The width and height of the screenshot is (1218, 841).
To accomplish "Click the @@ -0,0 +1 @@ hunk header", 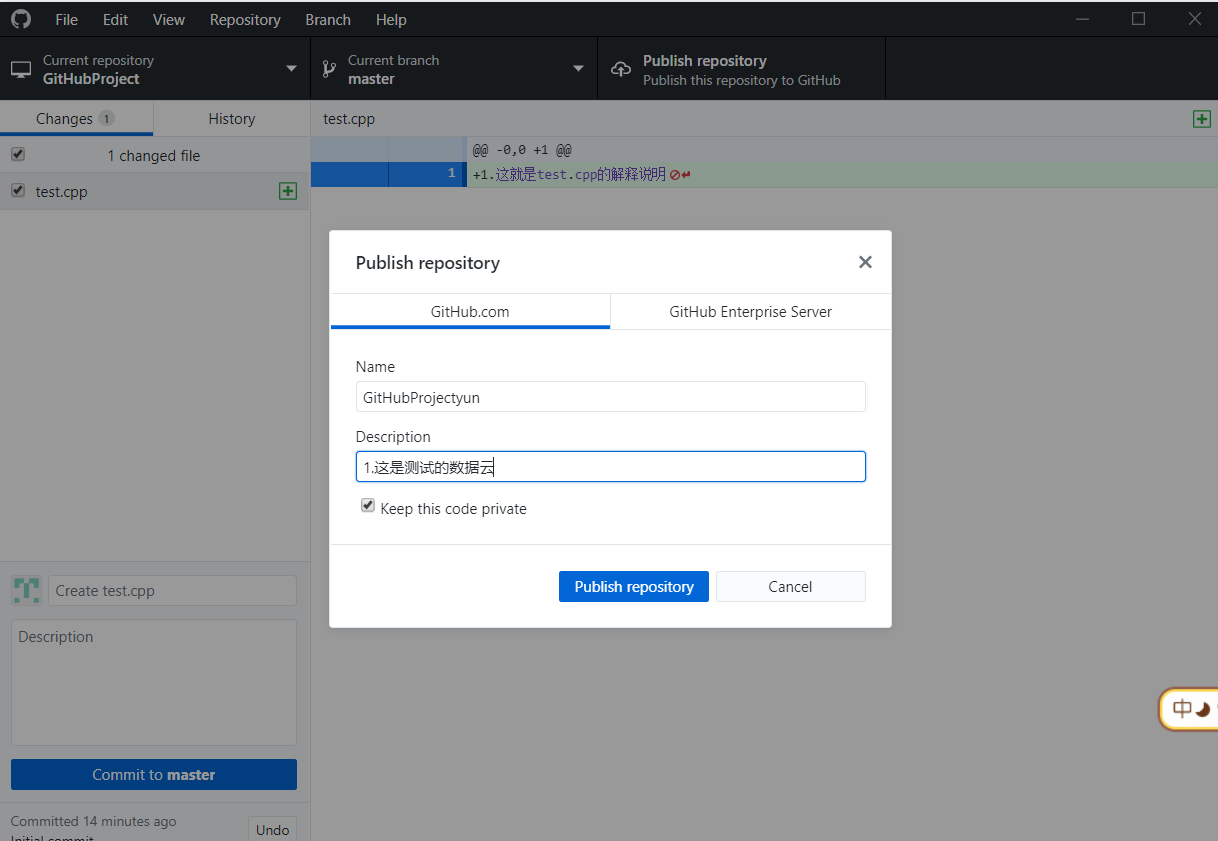I will 522,150.
